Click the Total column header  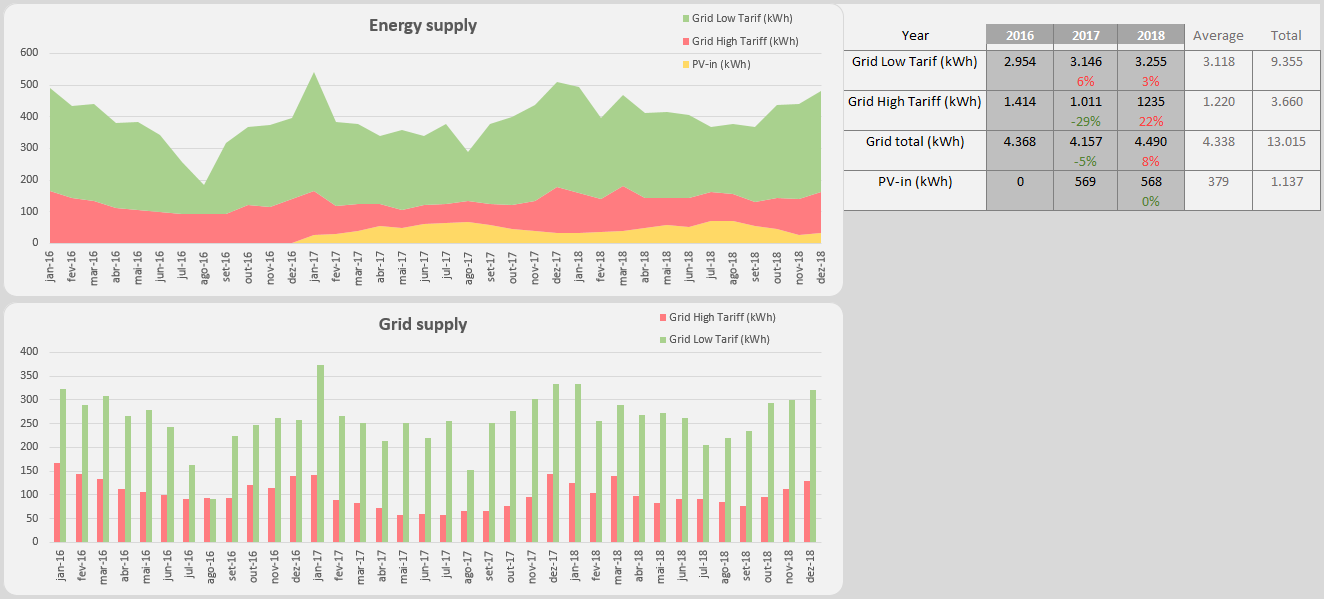coord(1285,35)
